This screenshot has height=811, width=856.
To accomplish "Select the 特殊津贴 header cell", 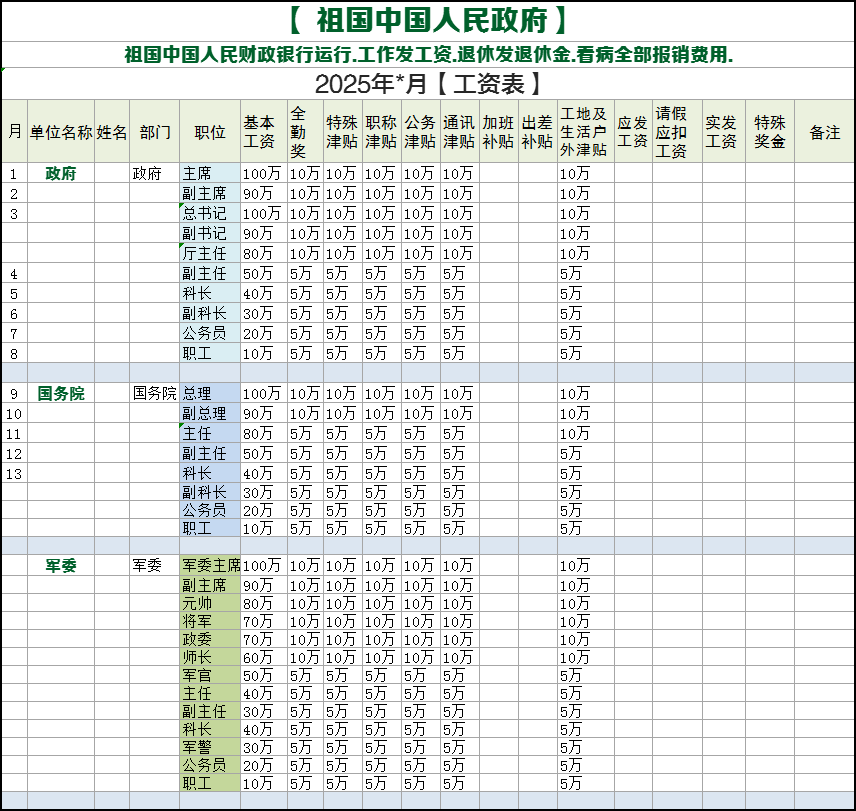I will pos(343,132).
